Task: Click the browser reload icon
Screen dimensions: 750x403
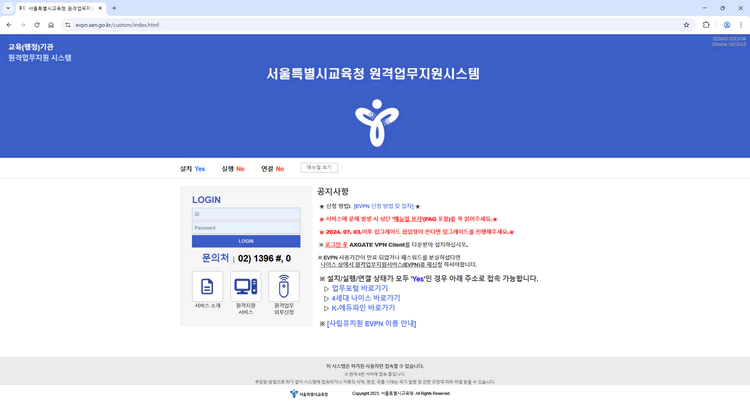Action: coord(37,25)
